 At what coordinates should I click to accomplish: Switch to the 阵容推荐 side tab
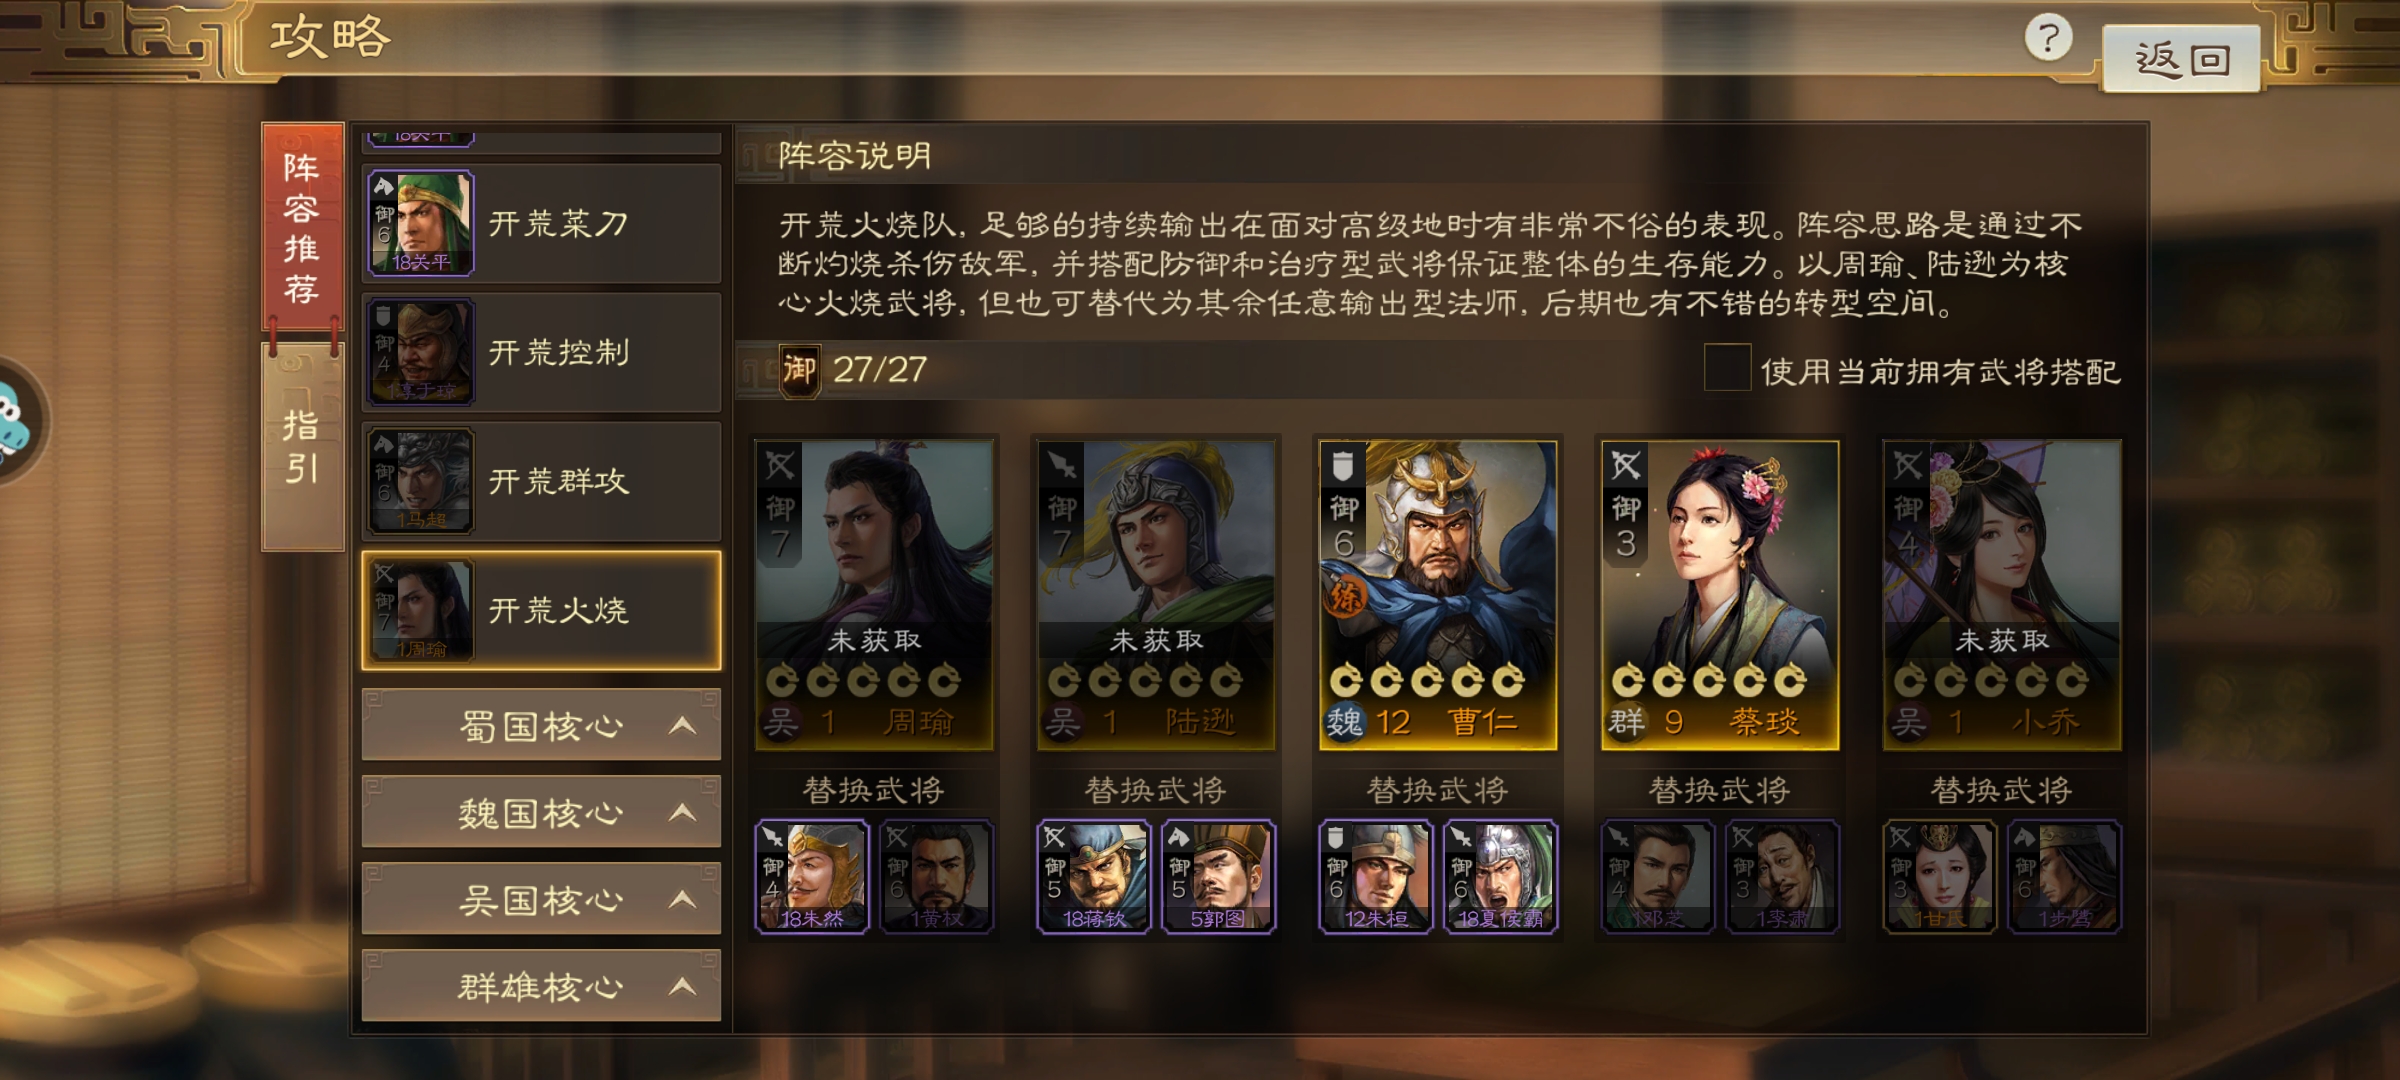(x=302, y=227)
